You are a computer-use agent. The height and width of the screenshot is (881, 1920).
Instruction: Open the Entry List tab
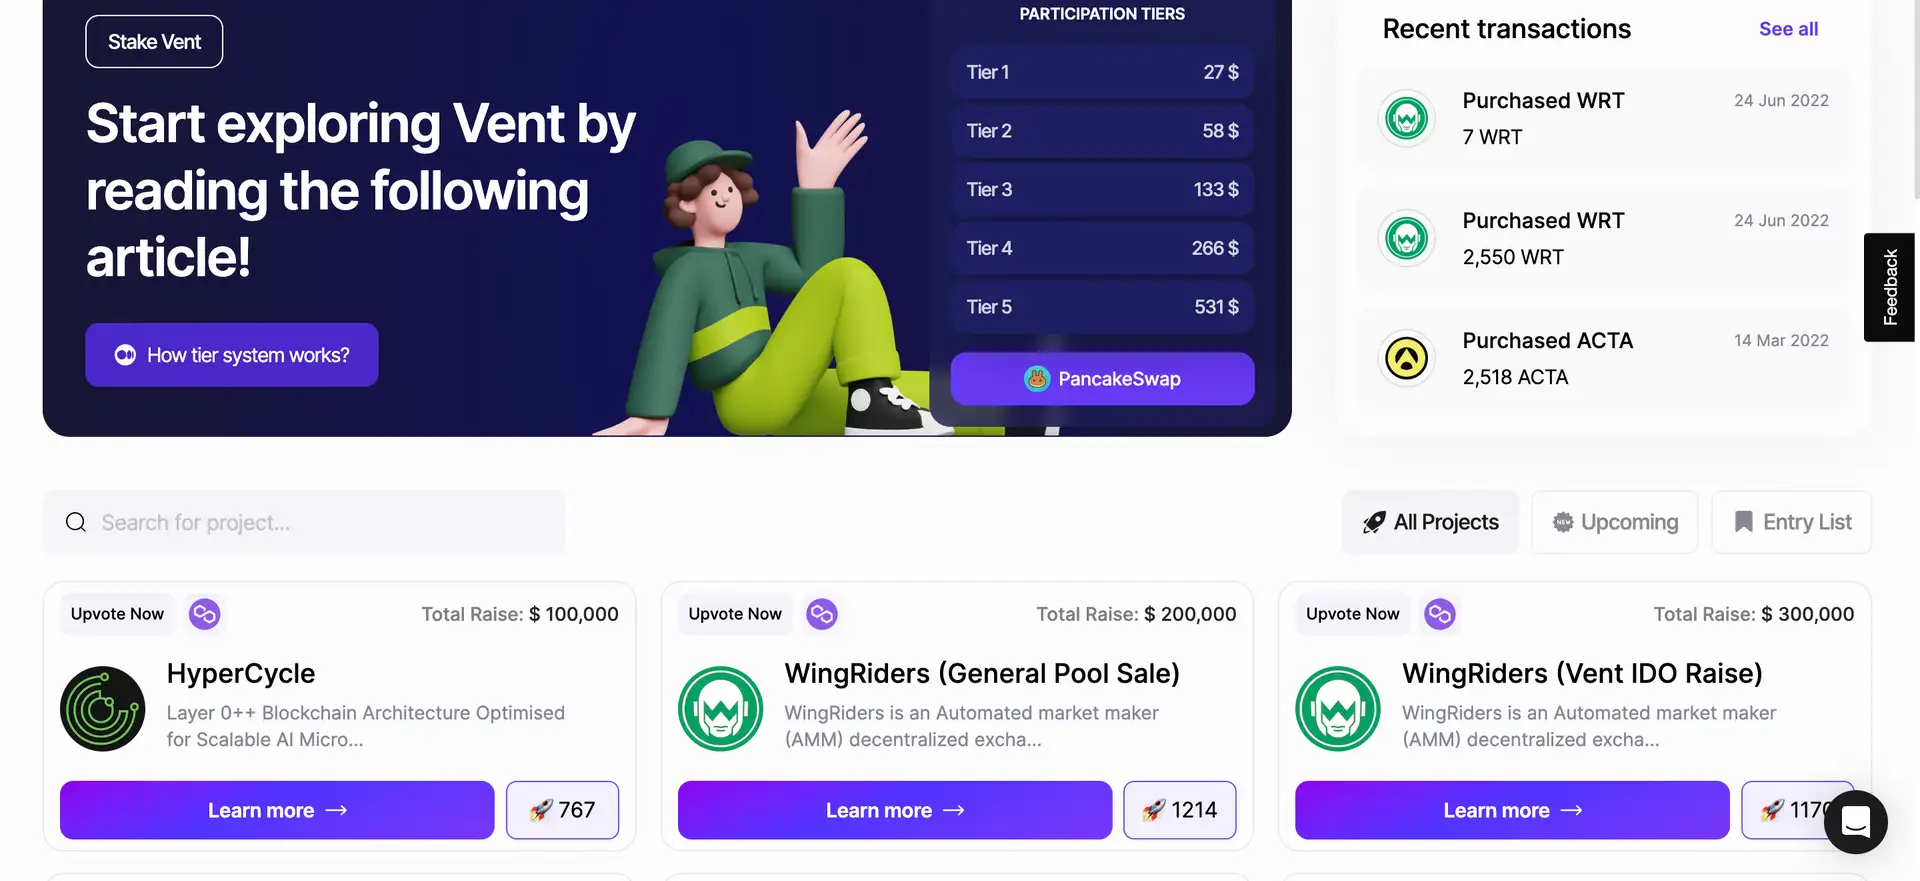point(1792,522)
